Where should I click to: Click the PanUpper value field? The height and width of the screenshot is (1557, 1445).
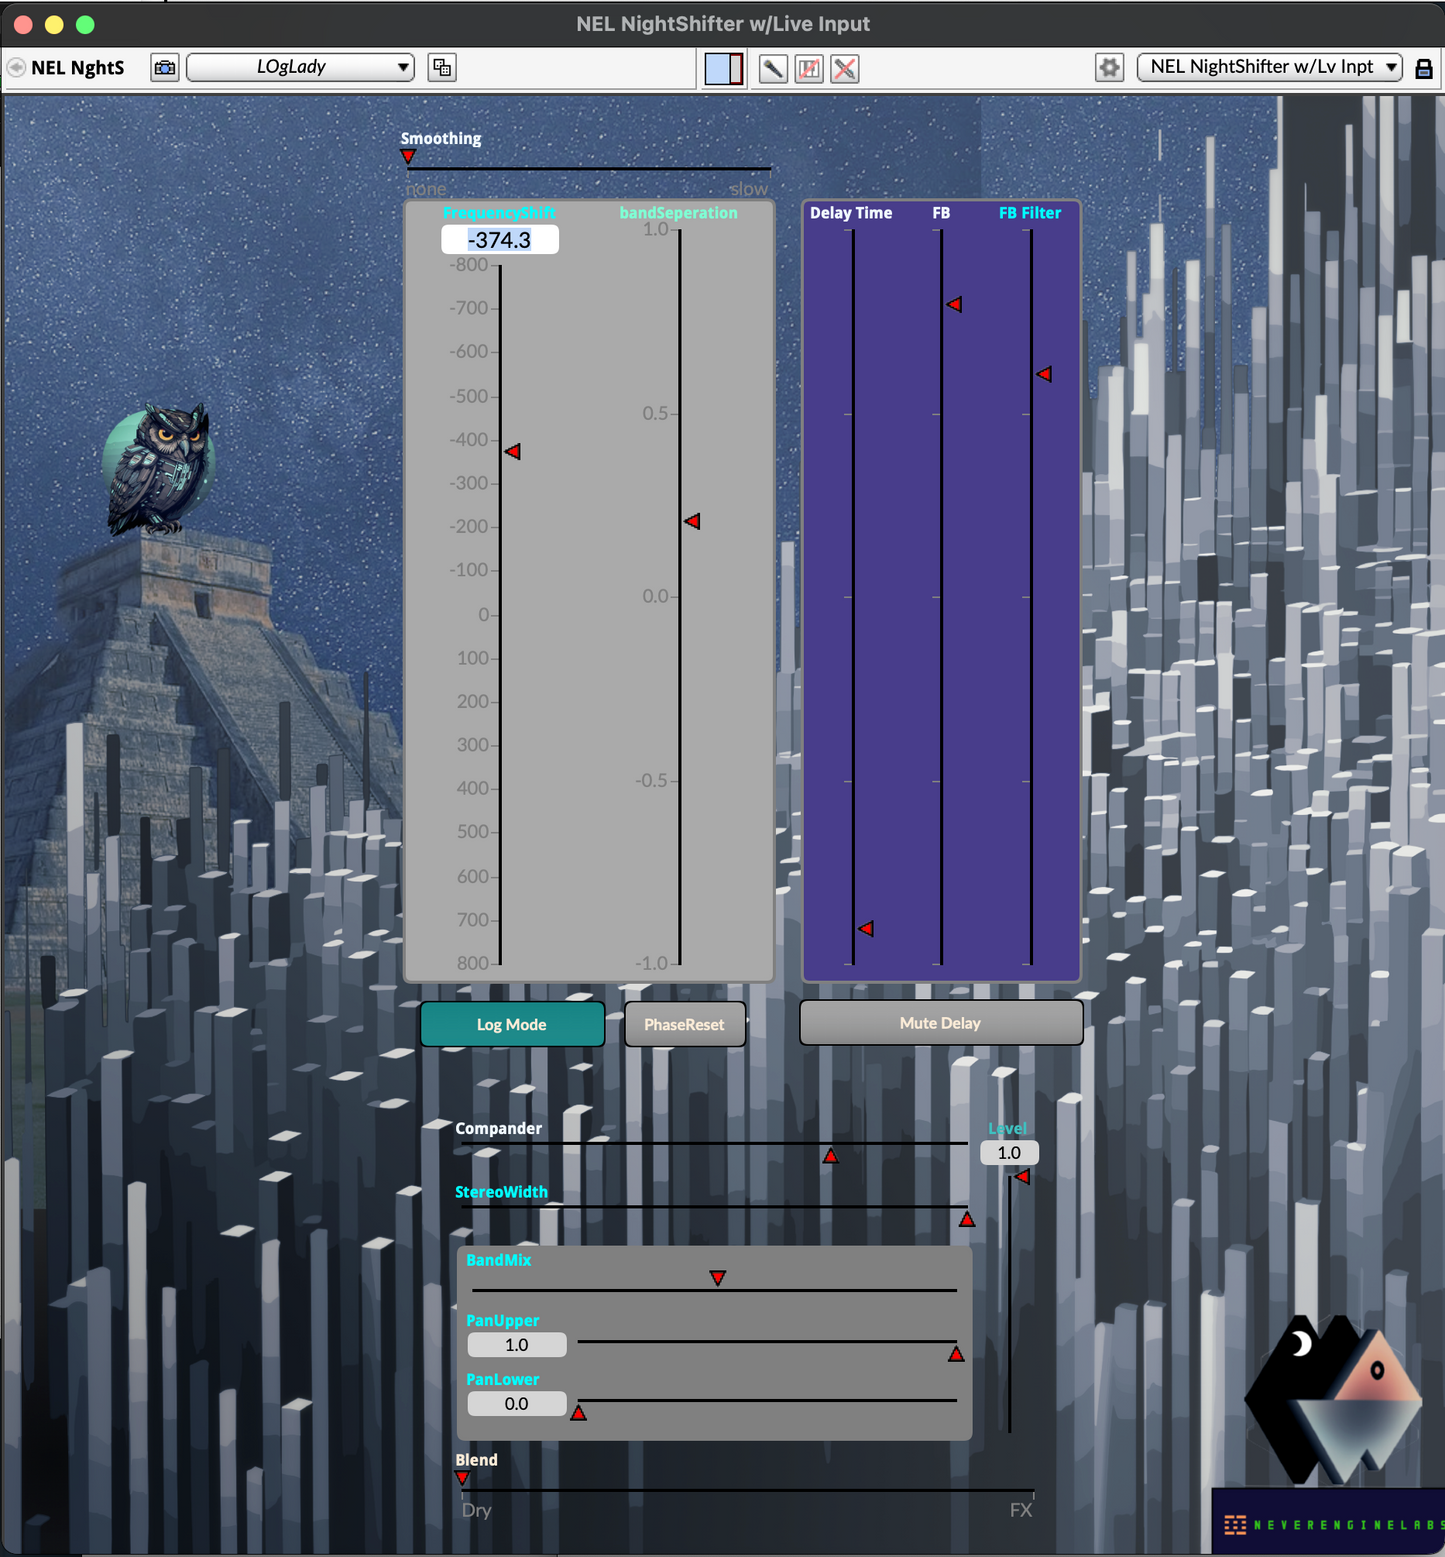tap(516, 1345)
